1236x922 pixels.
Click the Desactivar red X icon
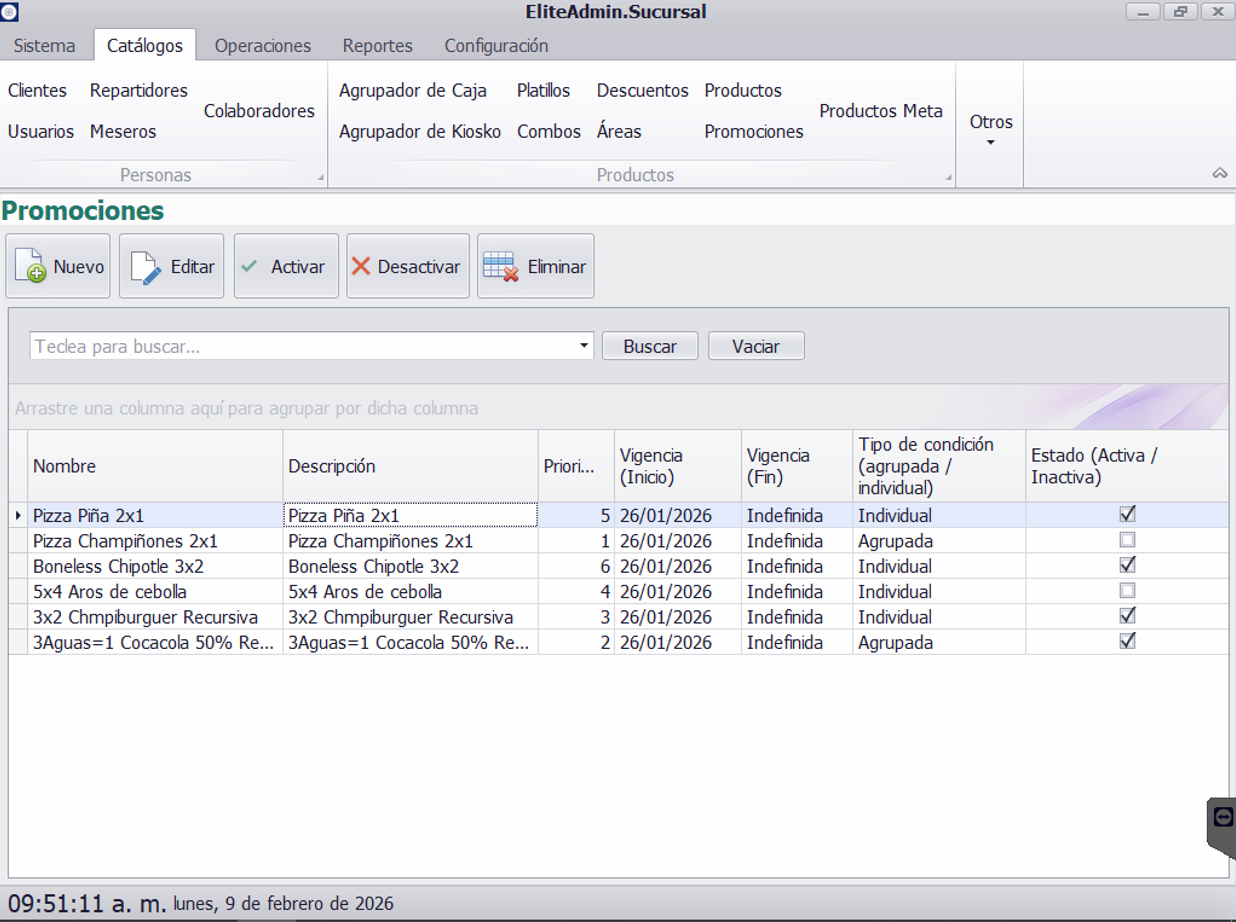click(x=361, y=267)
